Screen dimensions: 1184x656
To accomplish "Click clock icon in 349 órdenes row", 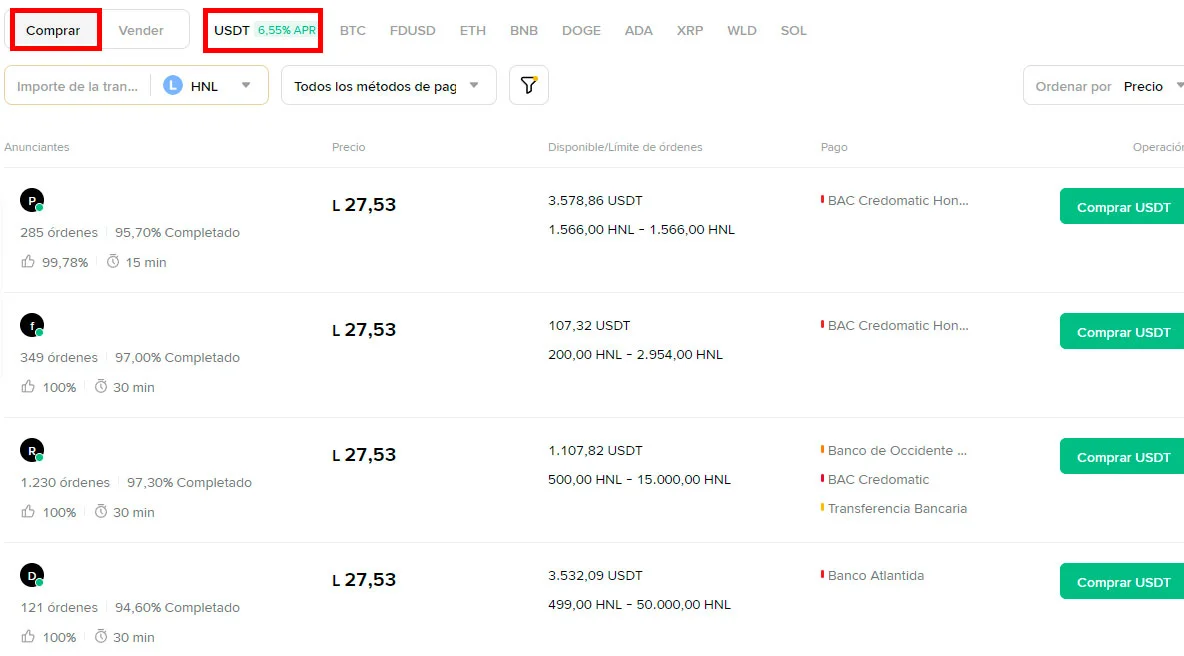I will 100,387.
